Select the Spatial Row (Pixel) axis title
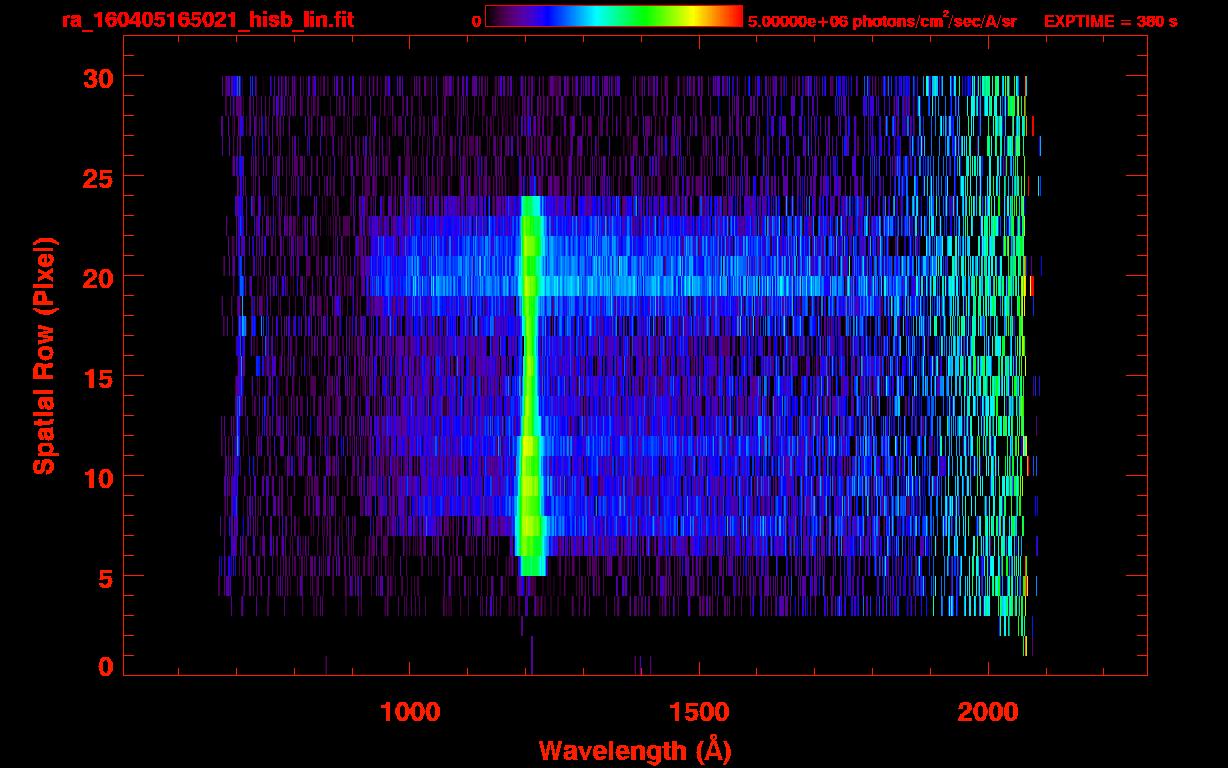The width and height of the screenshot is (1228, 768). tap(45, 355)
